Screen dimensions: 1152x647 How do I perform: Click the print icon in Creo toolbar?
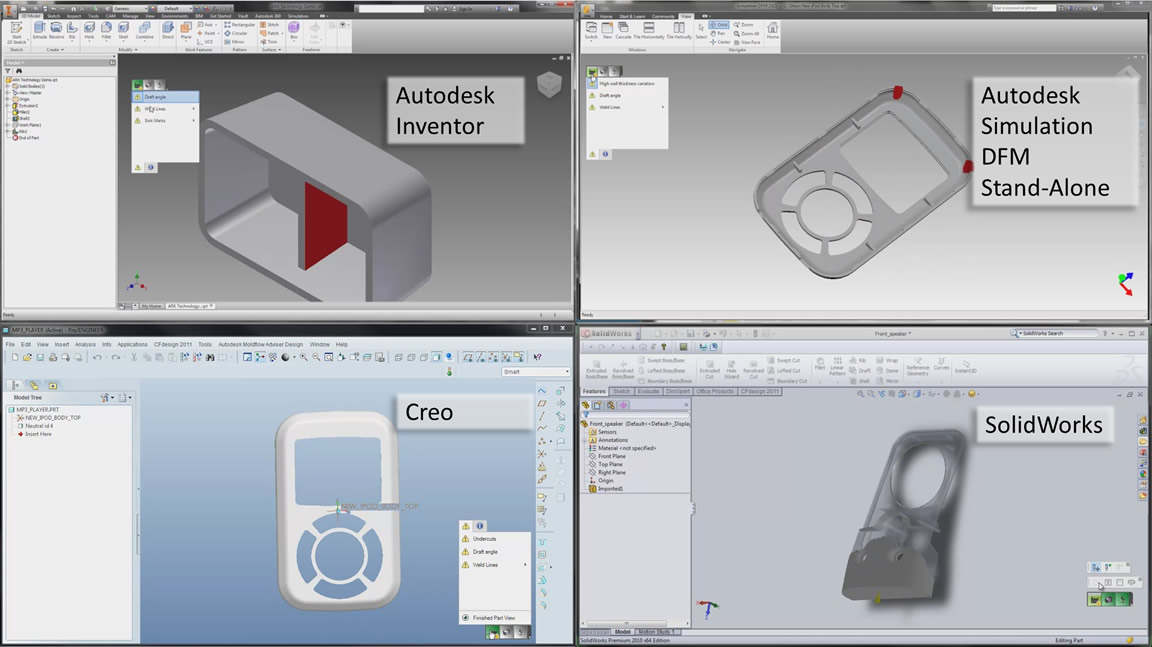point(53,358)
